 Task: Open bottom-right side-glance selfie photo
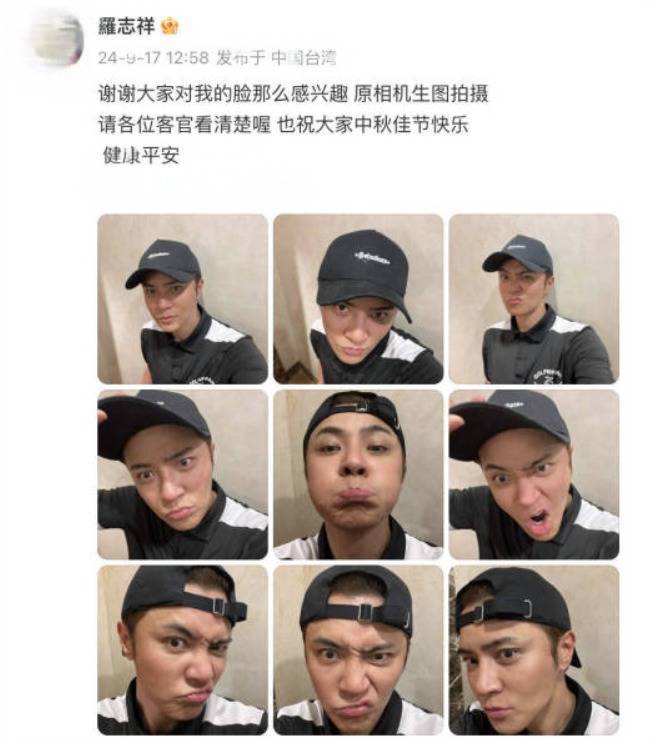point(534,650)
